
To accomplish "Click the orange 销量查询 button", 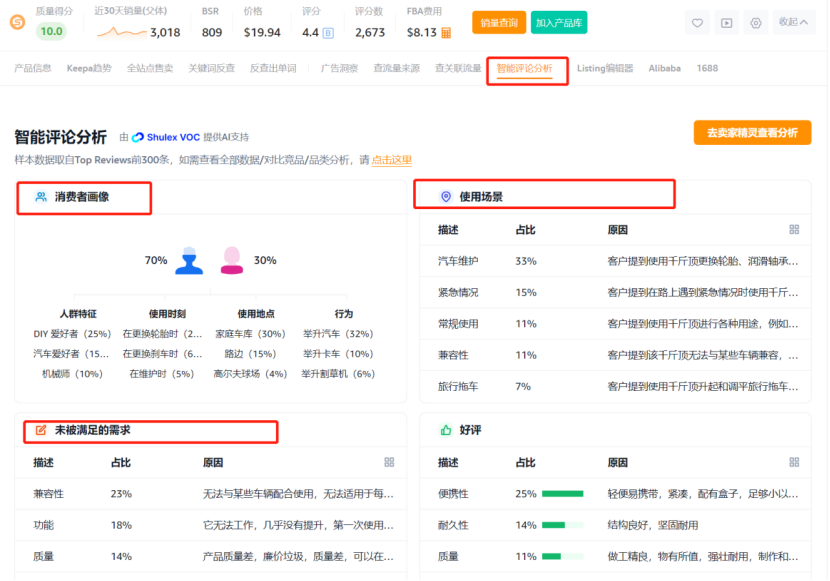I will tap(499, 23).
